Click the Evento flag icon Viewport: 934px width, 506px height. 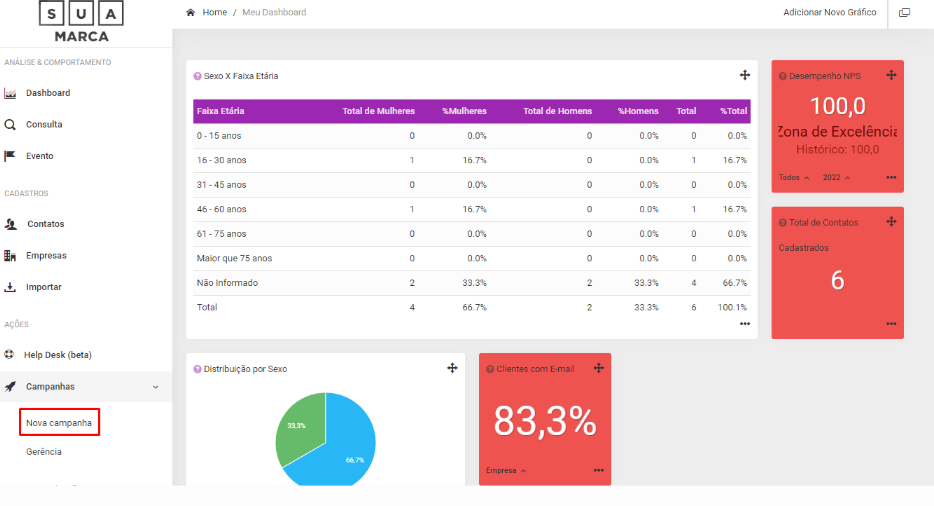(10, 156)
